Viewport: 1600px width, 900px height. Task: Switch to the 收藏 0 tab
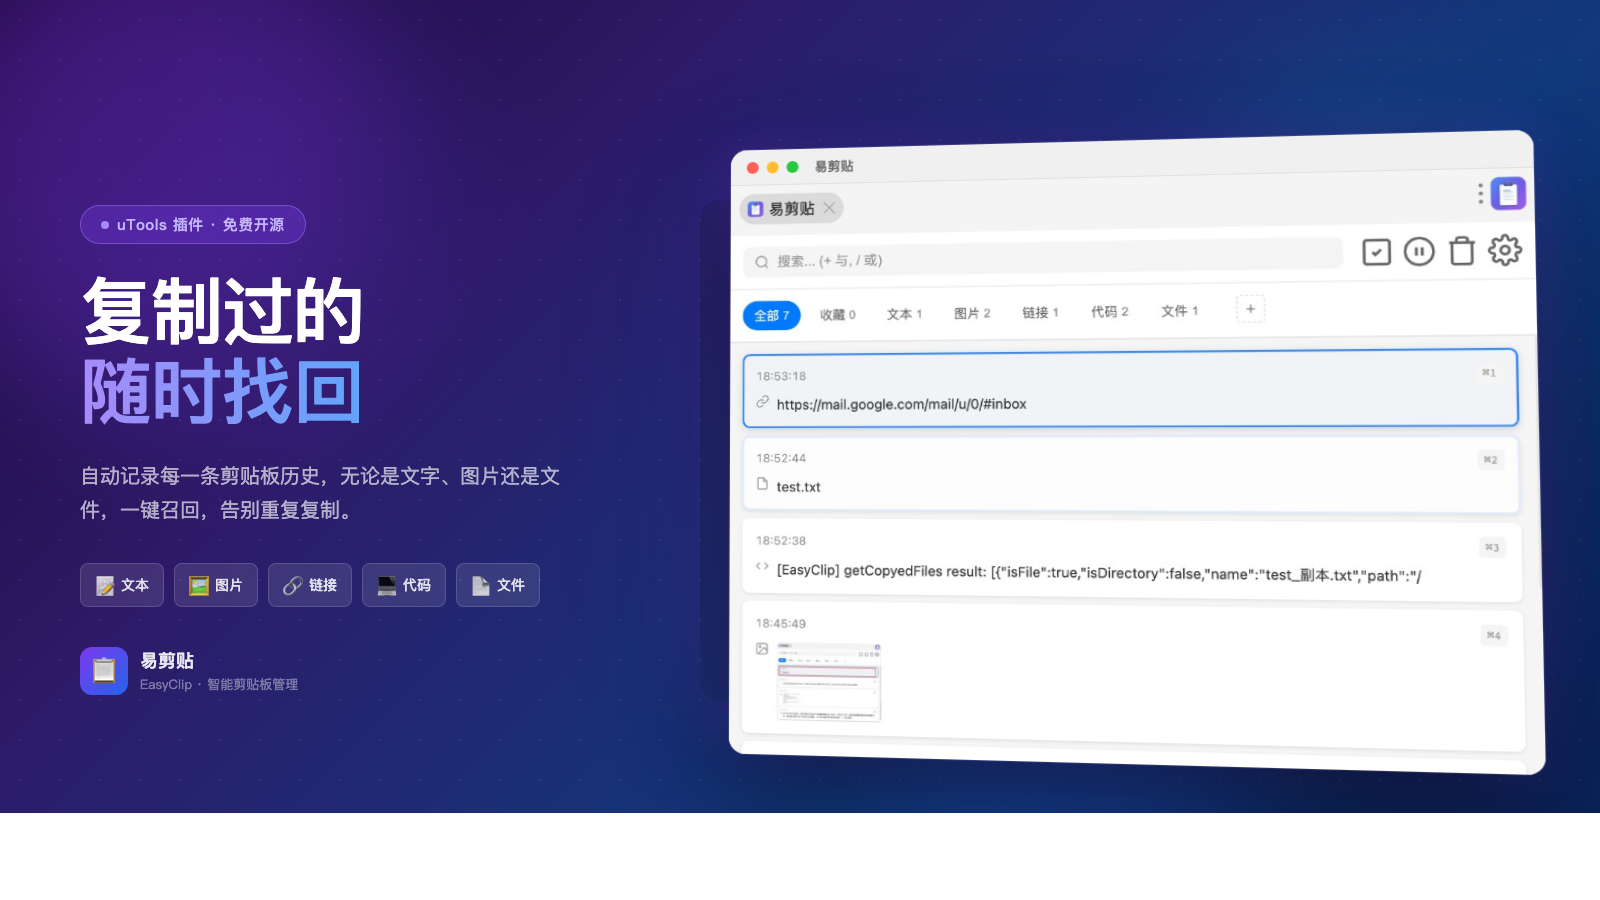pyautogui.click(x=838, y=315)
